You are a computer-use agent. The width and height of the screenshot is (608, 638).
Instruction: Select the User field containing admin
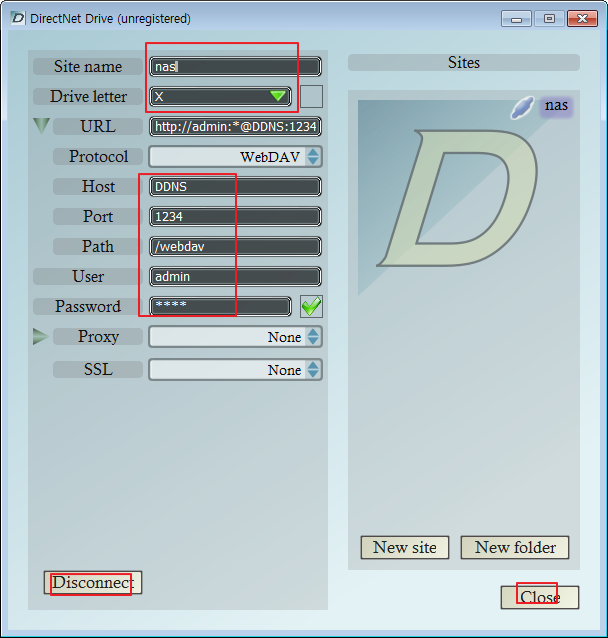click(x=235, y=277)
